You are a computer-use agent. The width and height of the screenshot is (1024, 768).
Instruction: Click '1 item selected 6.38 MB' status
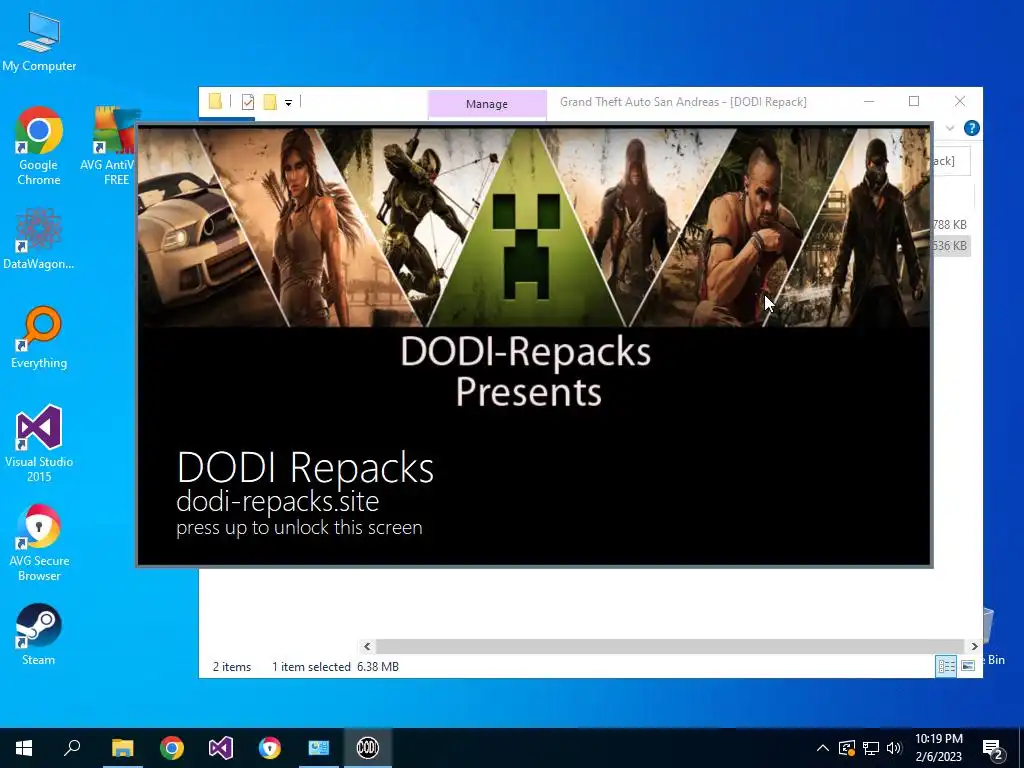pos(335,667)
